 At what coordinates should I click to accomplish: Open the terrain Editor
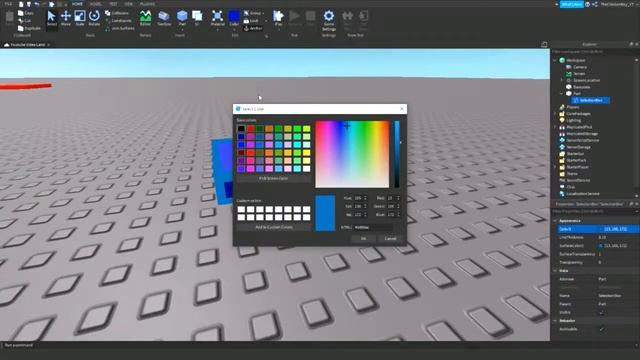coord(145,18)
